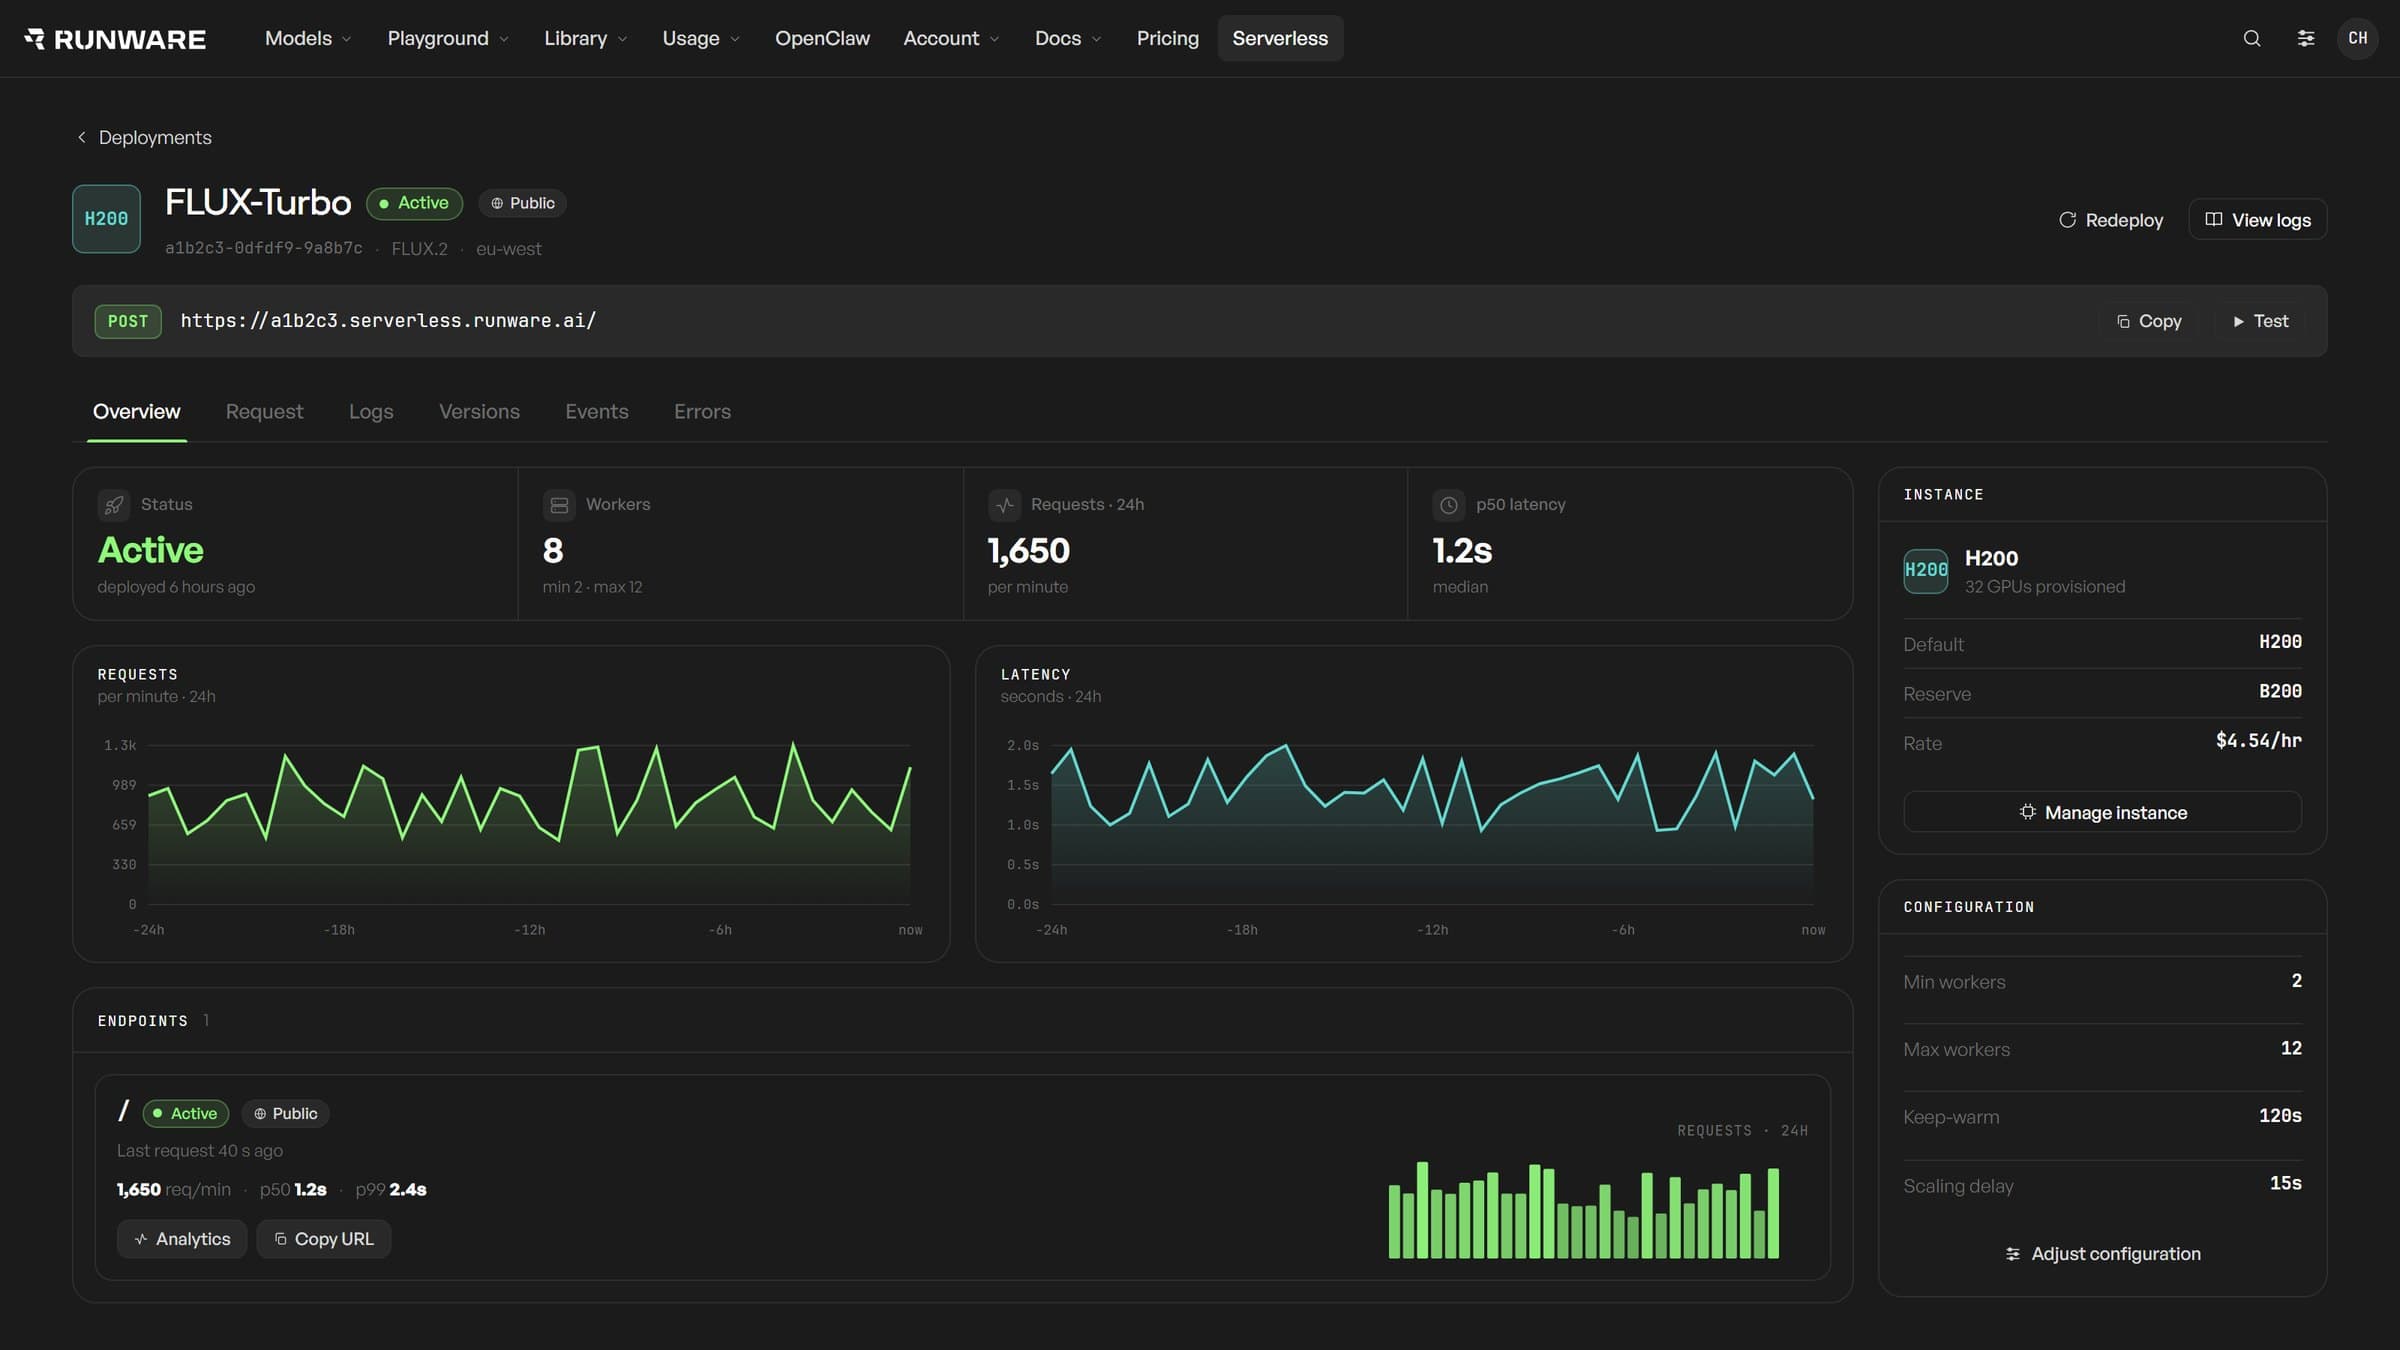Expand the Account dropdown menu
Viewport: 2400px width, 1350px height.
coord(950,38)
